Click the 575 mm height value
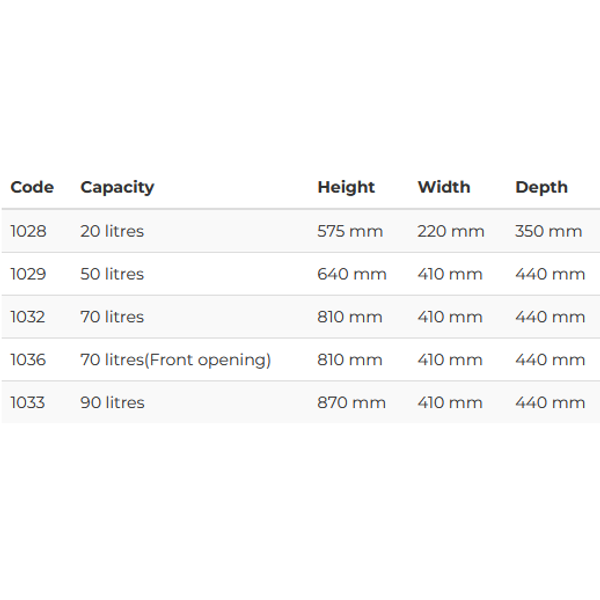This screenshot has height=600, width=600. 350,231
